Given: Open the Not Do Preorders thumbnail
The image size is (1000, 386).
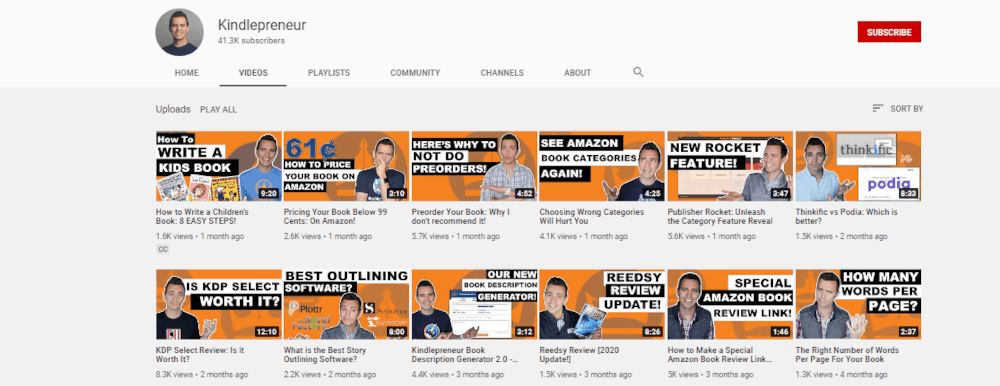Looking at the screenshot, I should click(x=474, y=166).
